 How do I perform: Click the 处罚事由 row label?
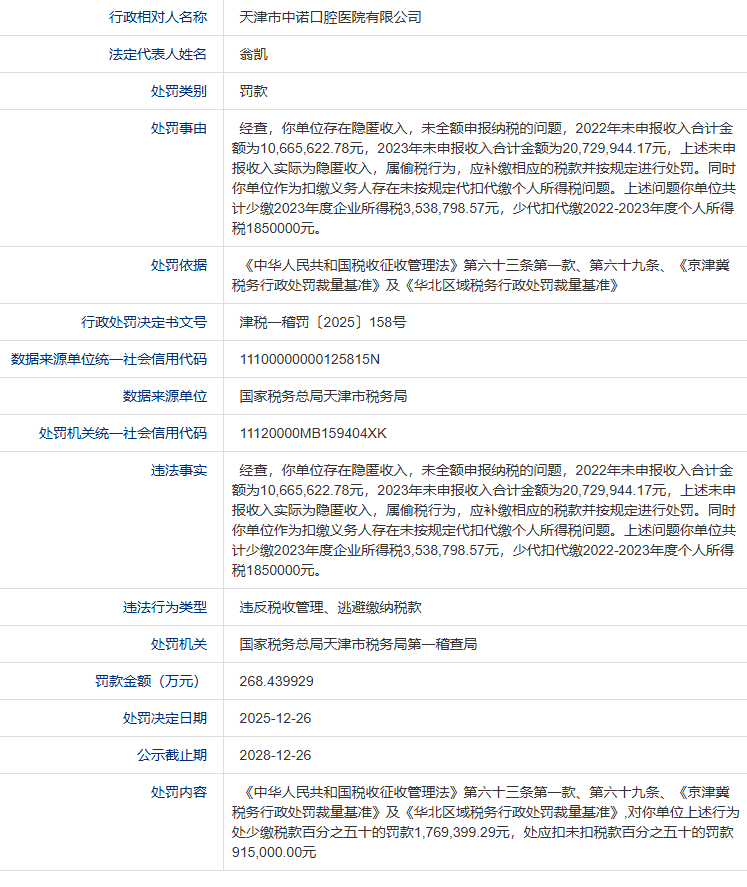(179, 128)
